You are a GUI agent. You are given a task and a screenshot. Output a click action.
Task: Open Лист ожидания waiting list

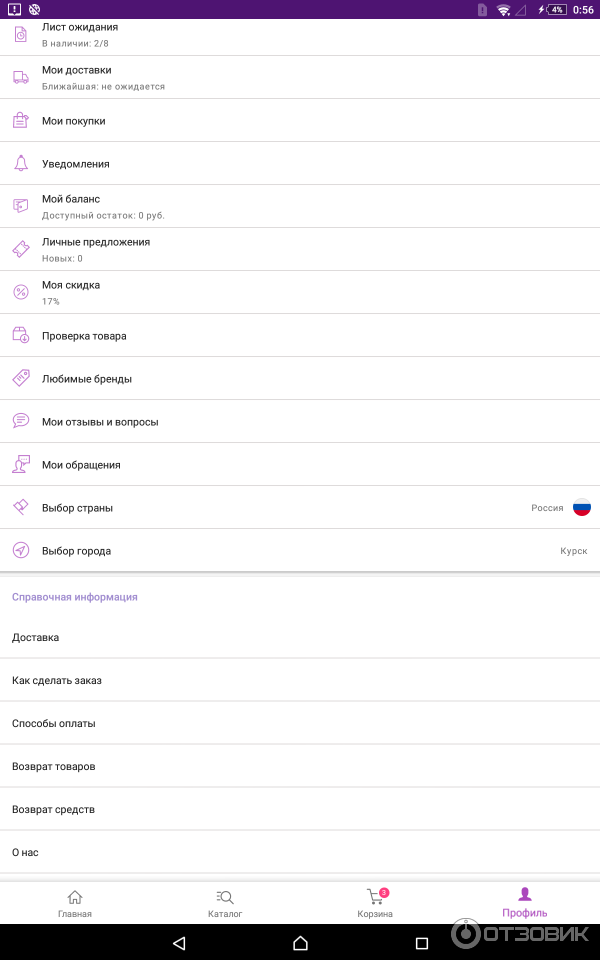[x=300, y=34]
